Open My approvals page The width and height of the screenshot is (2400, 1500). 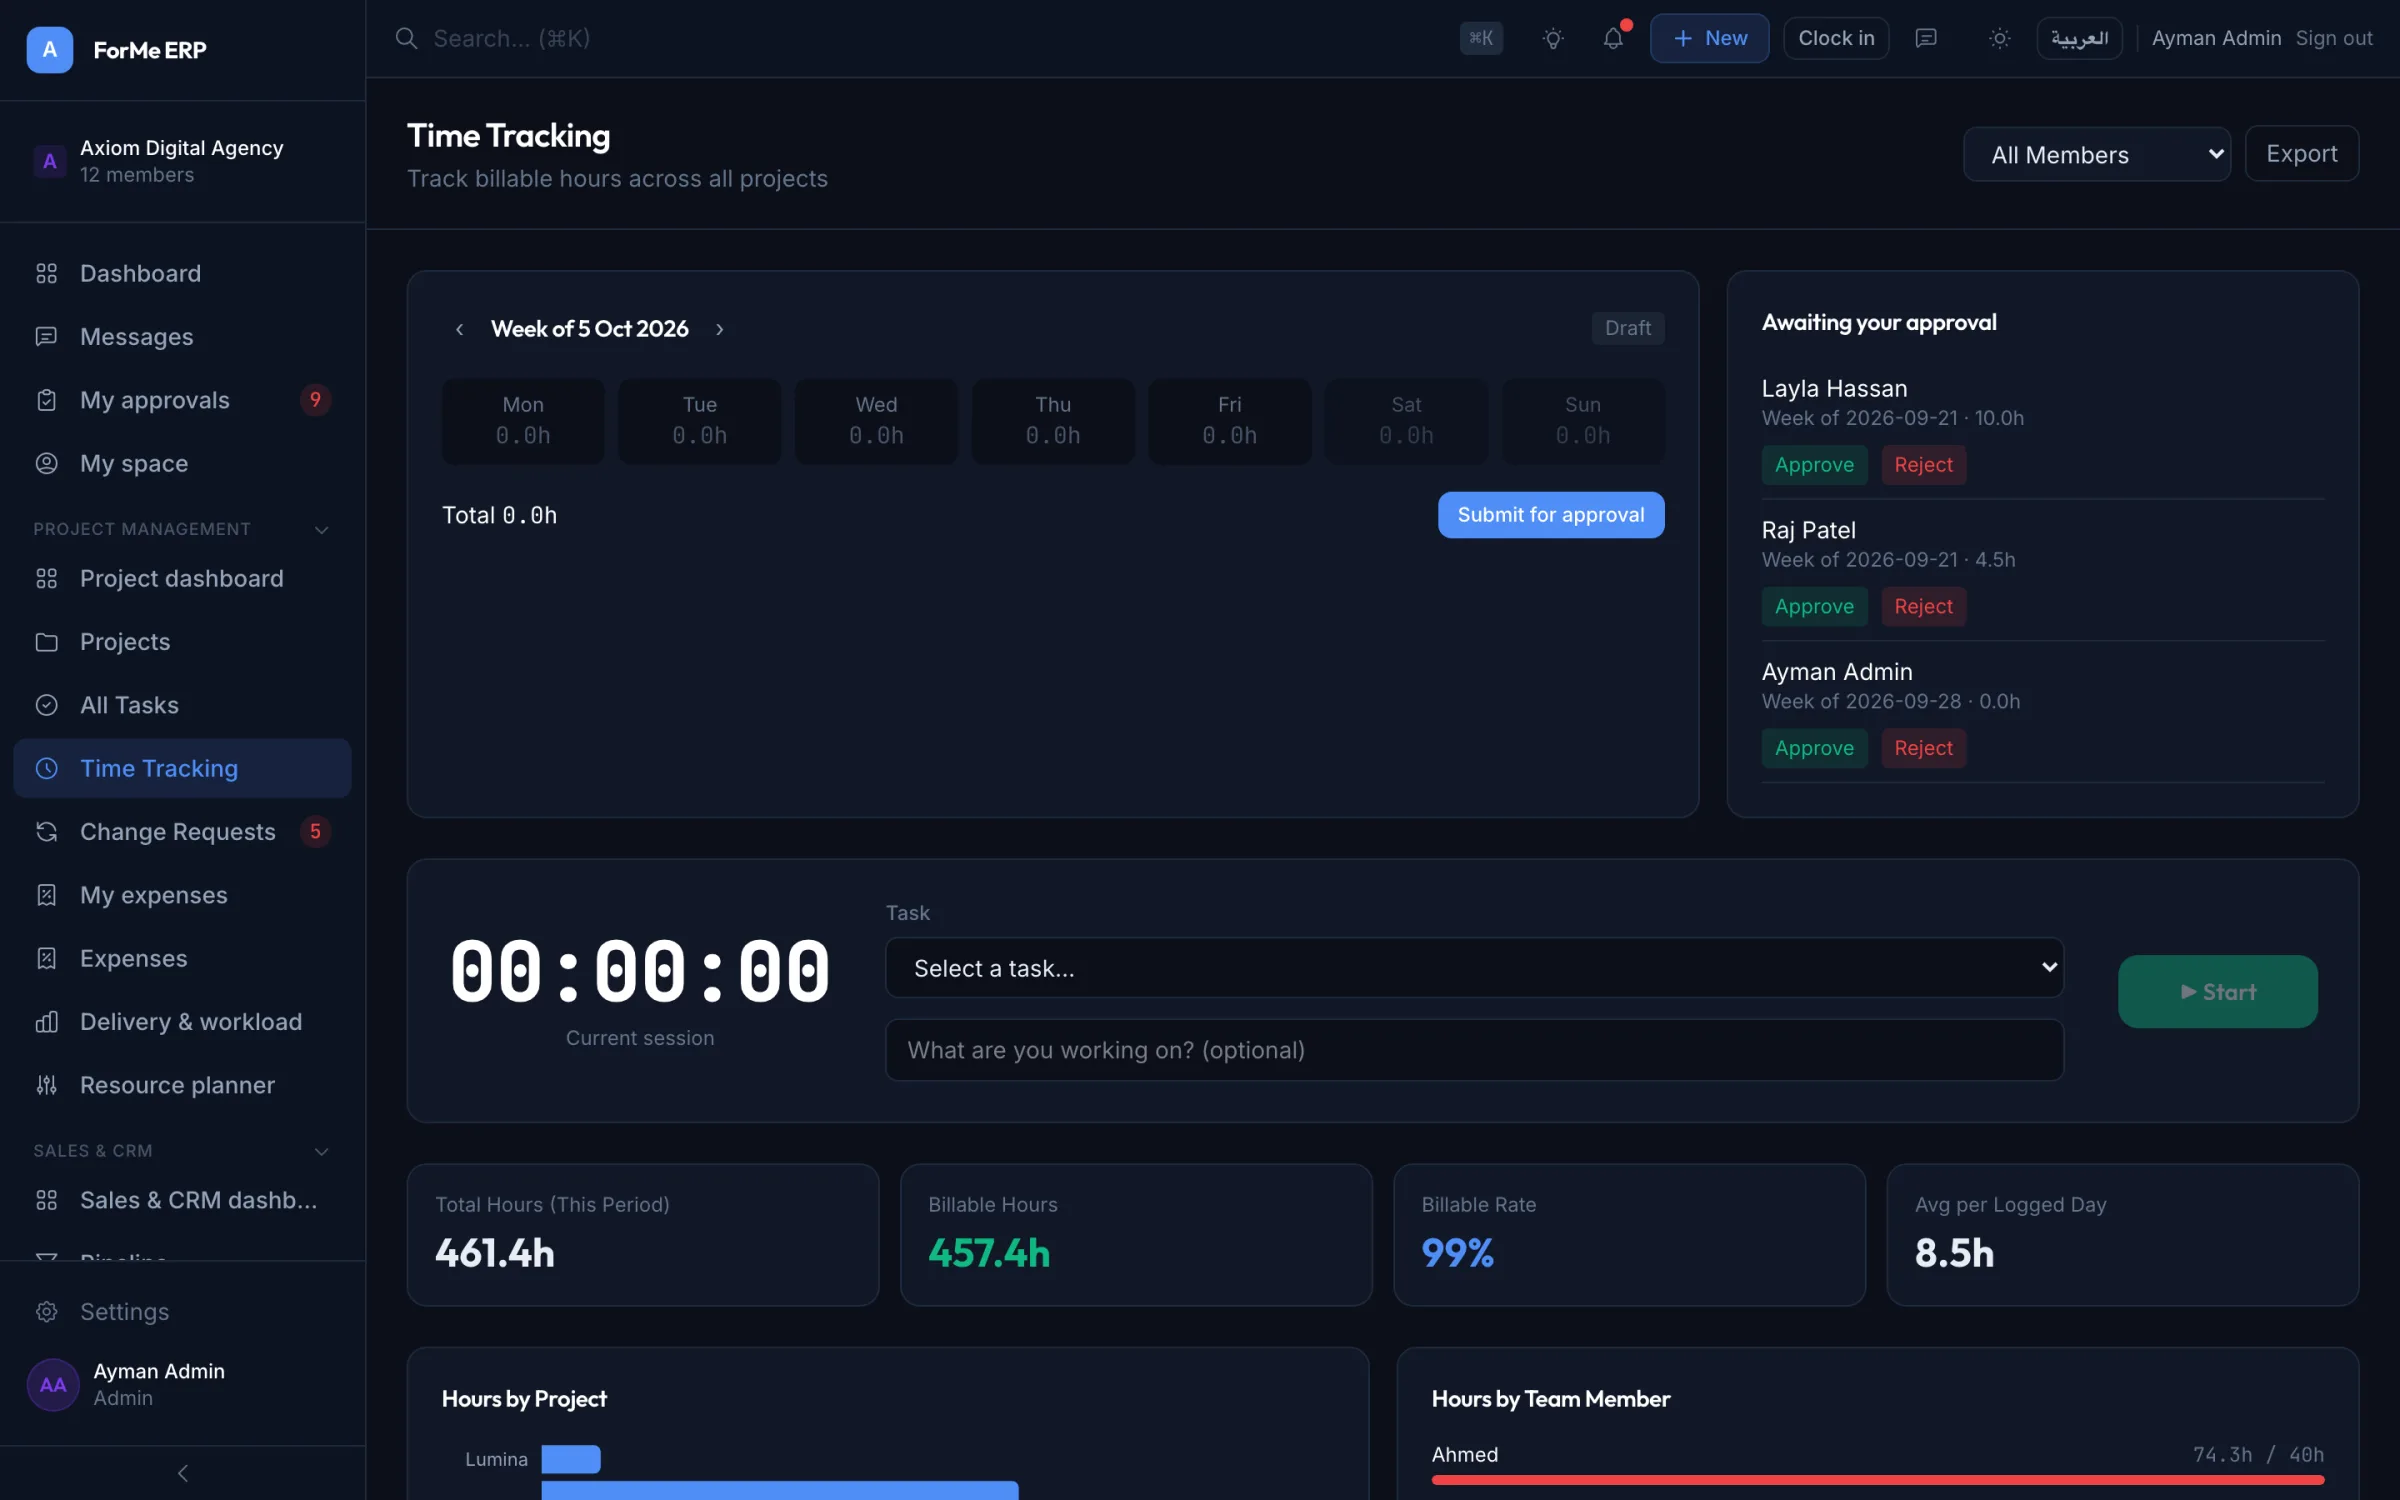(x=182, y=400)
